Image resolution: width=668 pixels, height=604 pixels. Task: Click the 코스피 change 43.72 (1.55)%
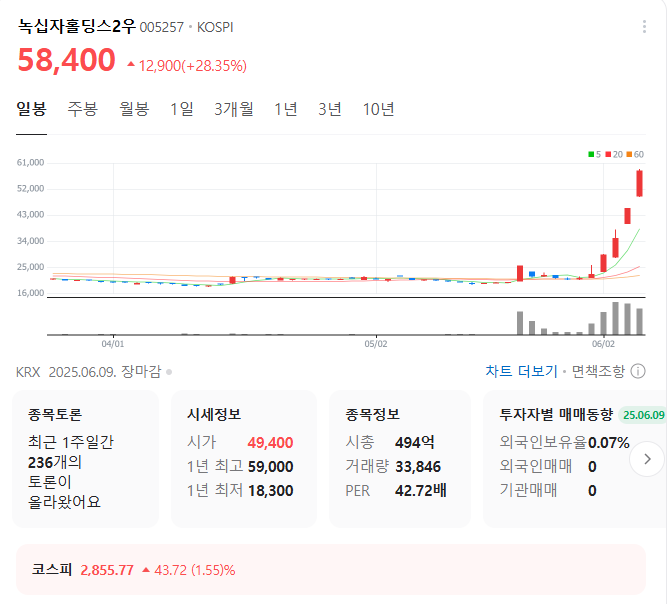pos(189,570)
